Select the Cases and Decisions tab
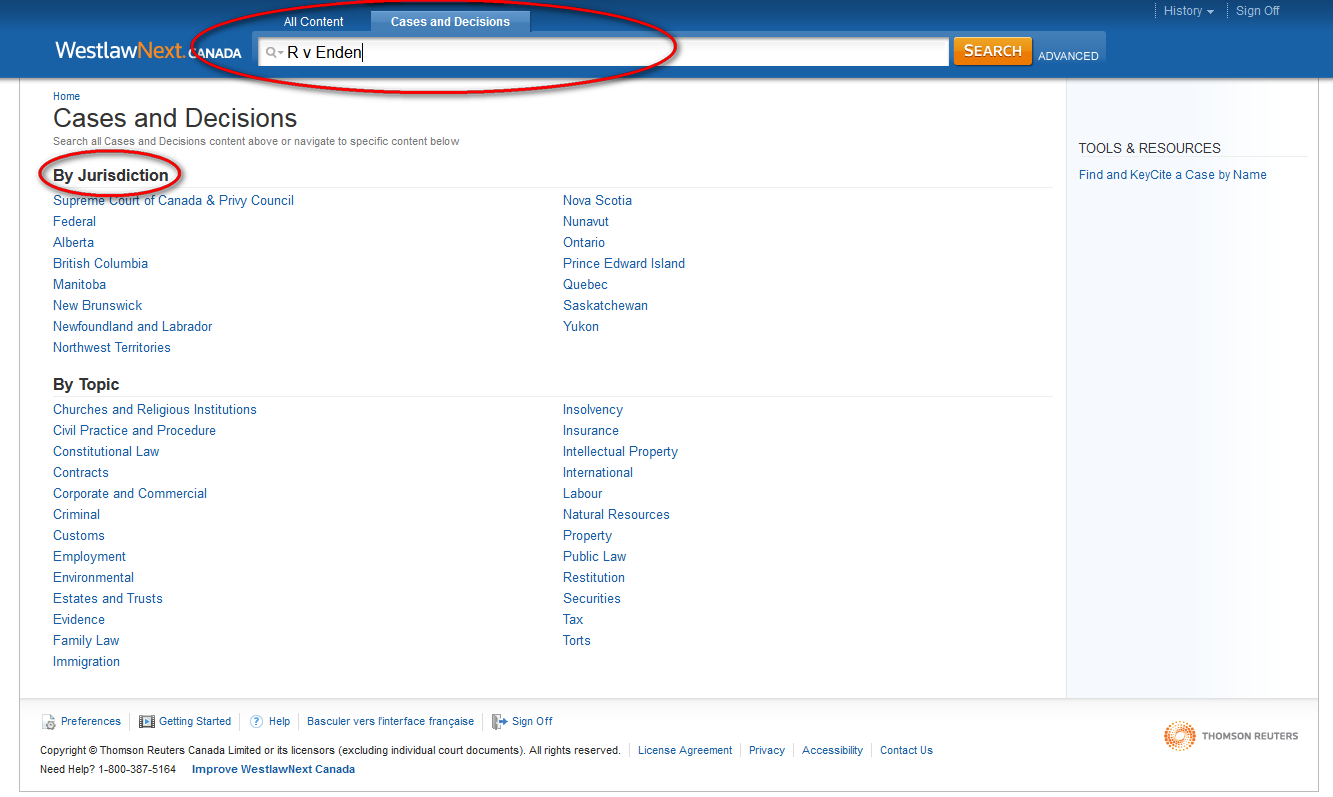The image size is (1333, 797). pyautogui.click(x=450, y=21)
